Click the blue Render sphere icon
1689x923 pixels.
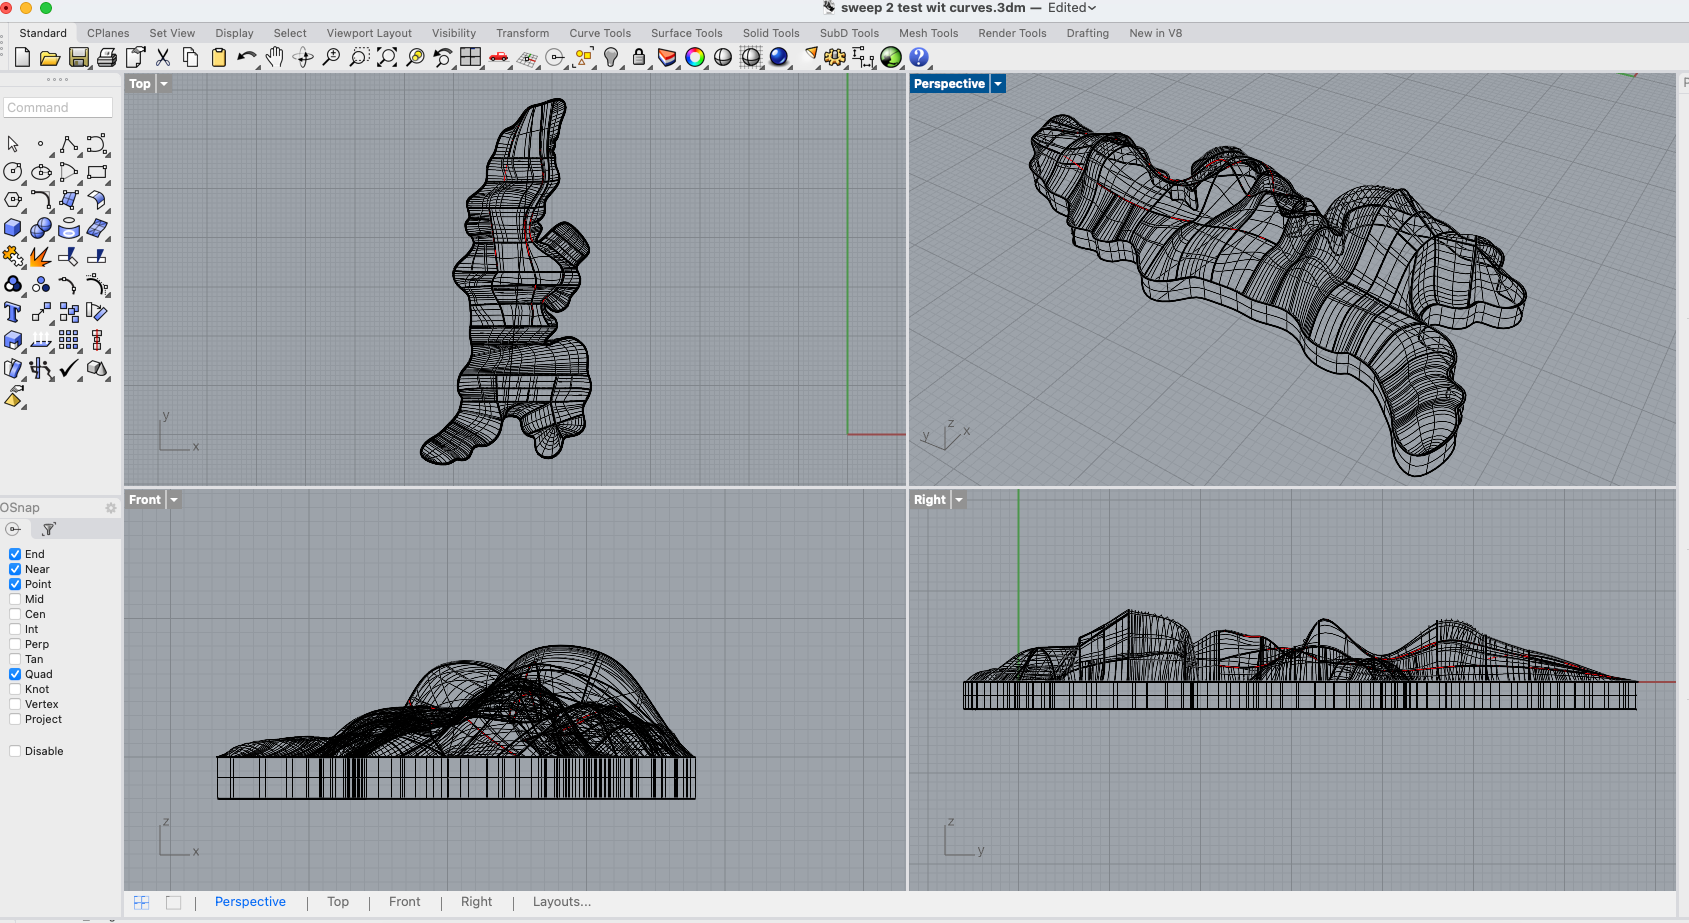779,58
